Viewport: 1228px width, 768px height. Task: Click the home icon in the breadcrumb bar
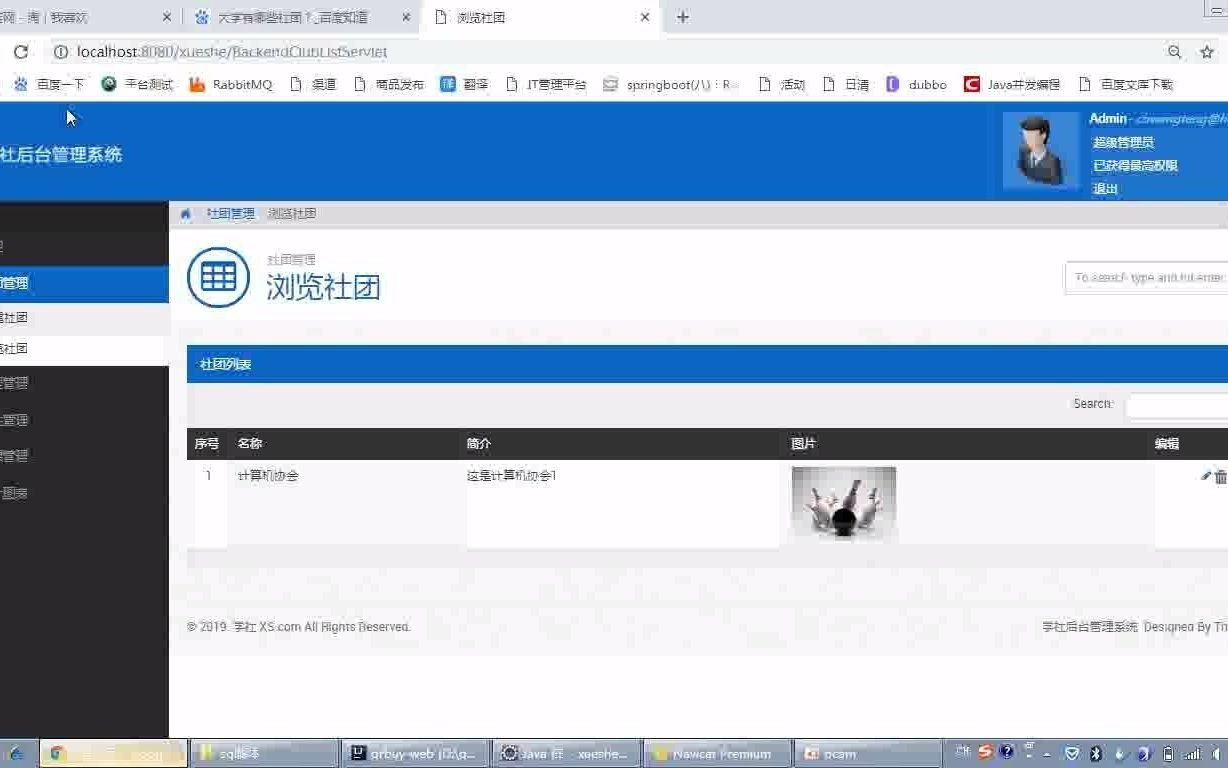click(x=185, y=213)
